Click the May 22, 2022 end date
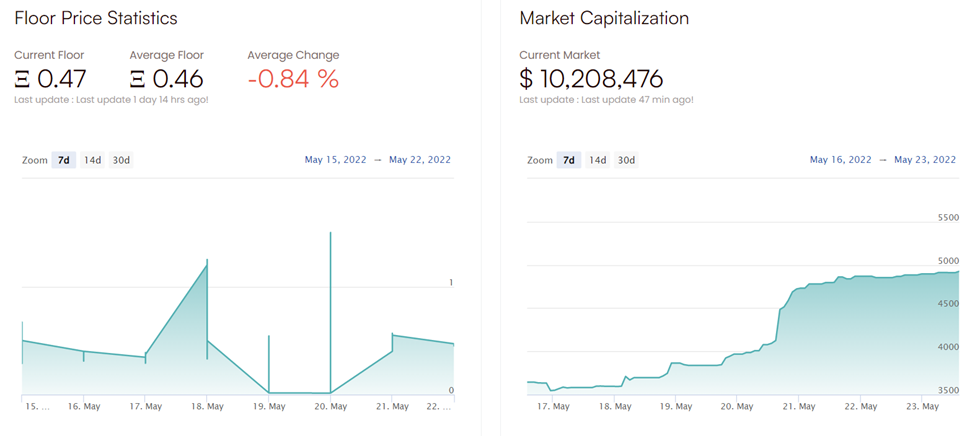 420,160
